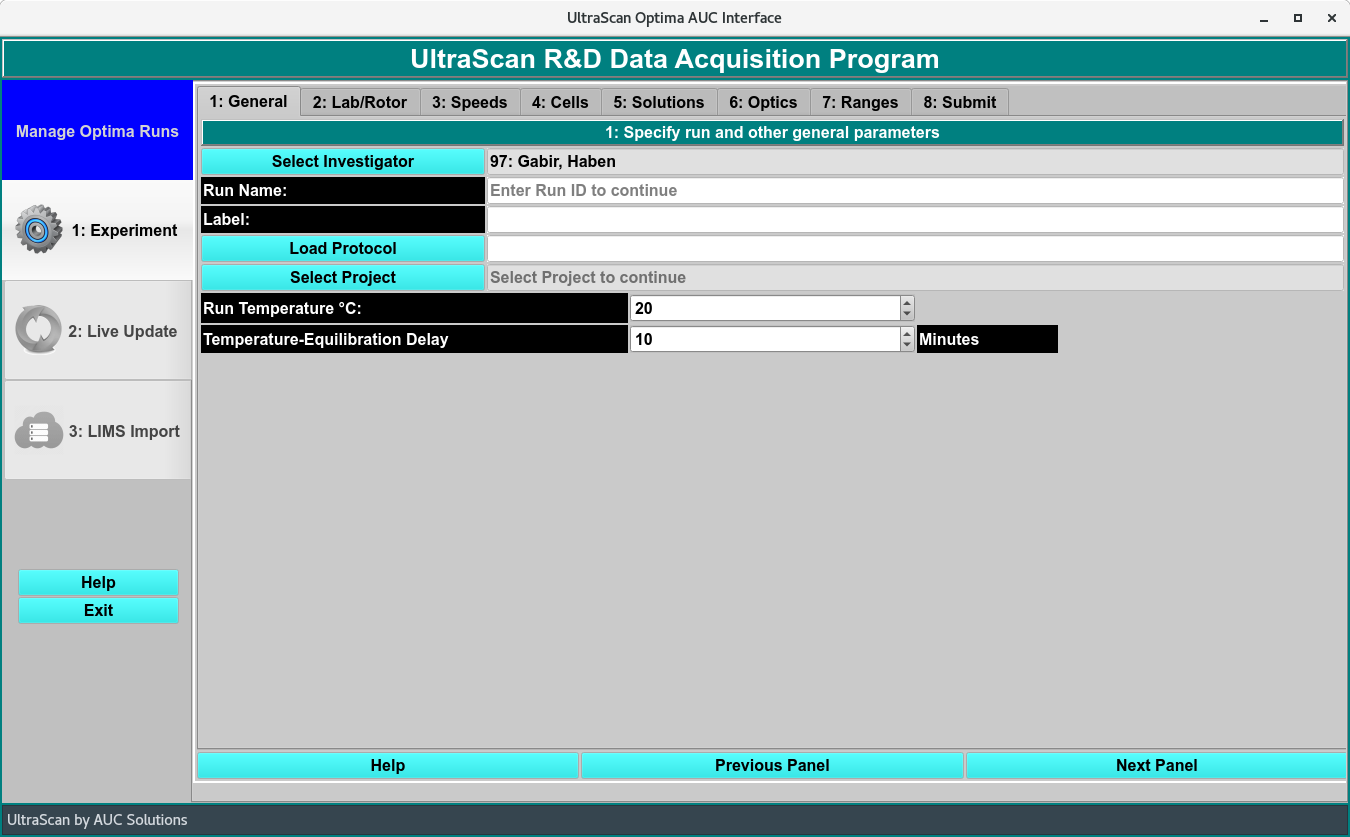Select the Solutions tab
The image size is (1350, 837).
(x=659, y=102)
